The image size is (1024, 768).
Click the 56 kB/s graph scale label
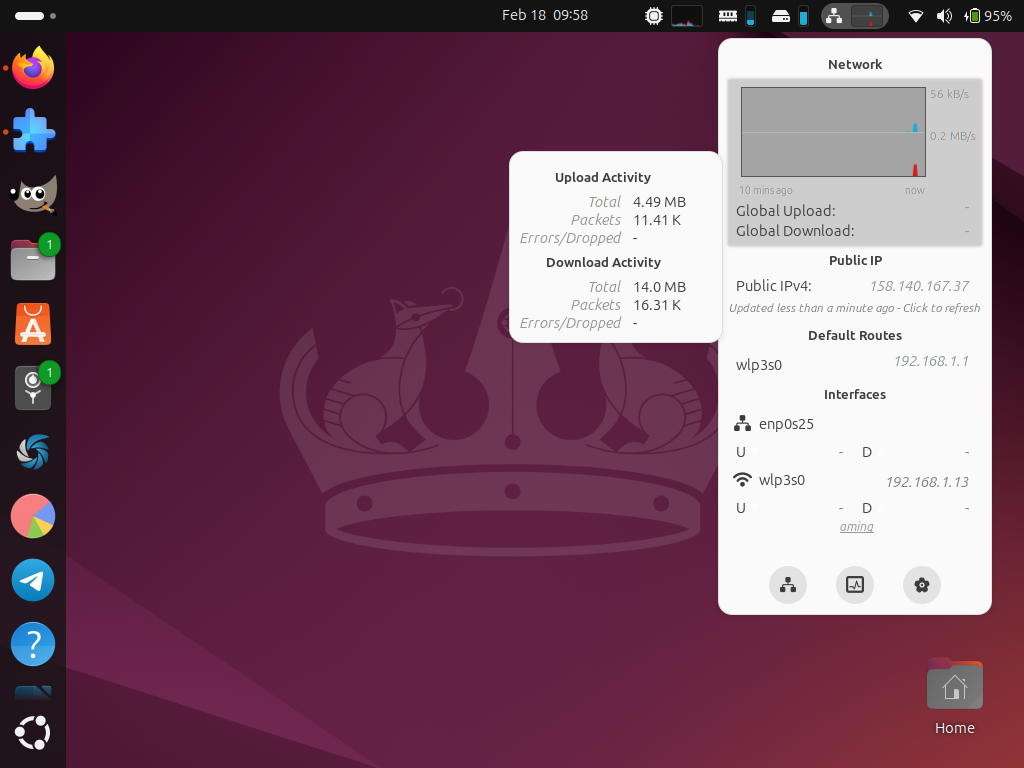click(x=950, y=94)
